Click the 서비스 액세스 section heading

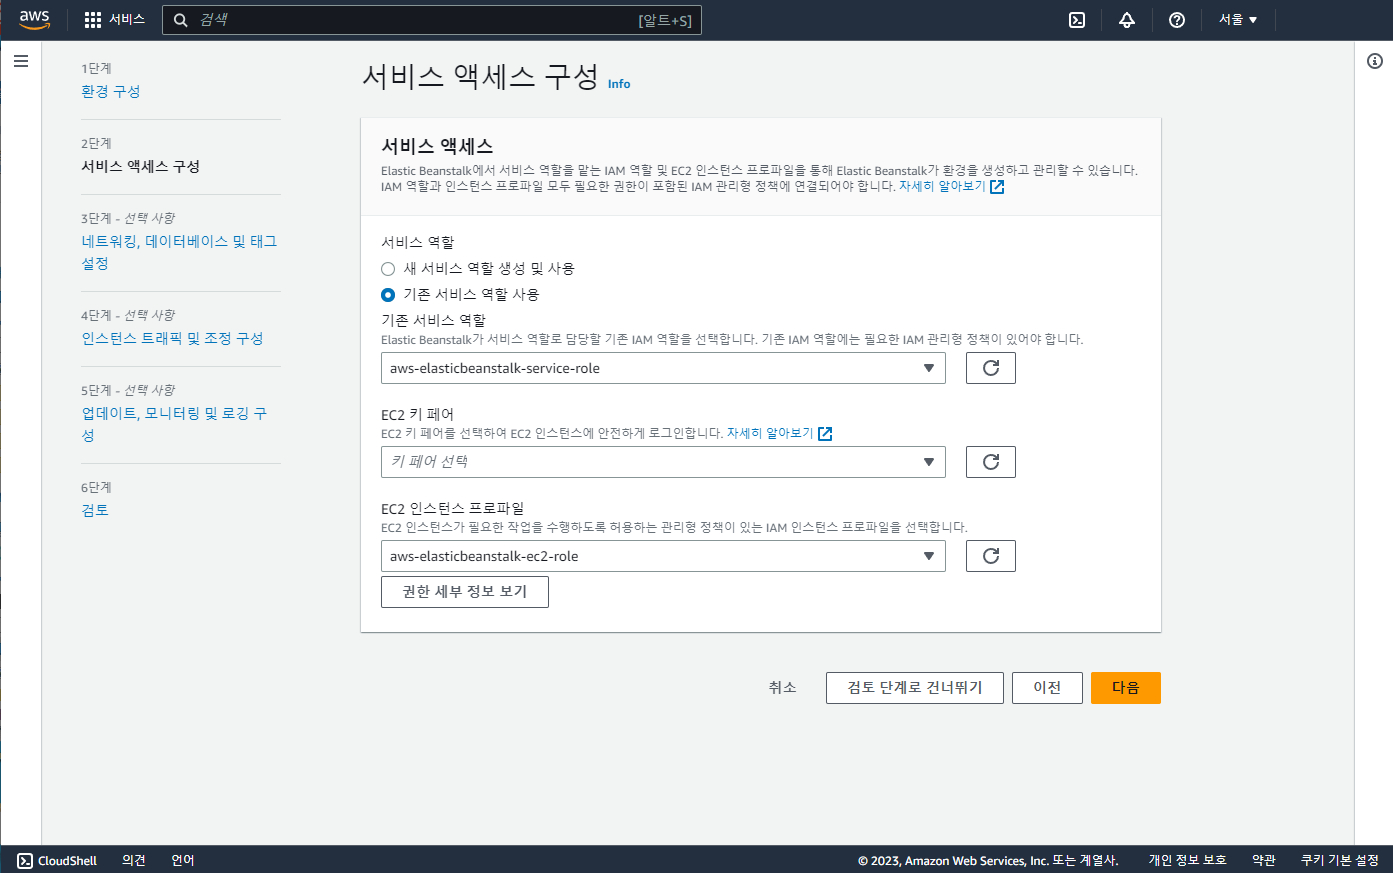tap(437, 146)
